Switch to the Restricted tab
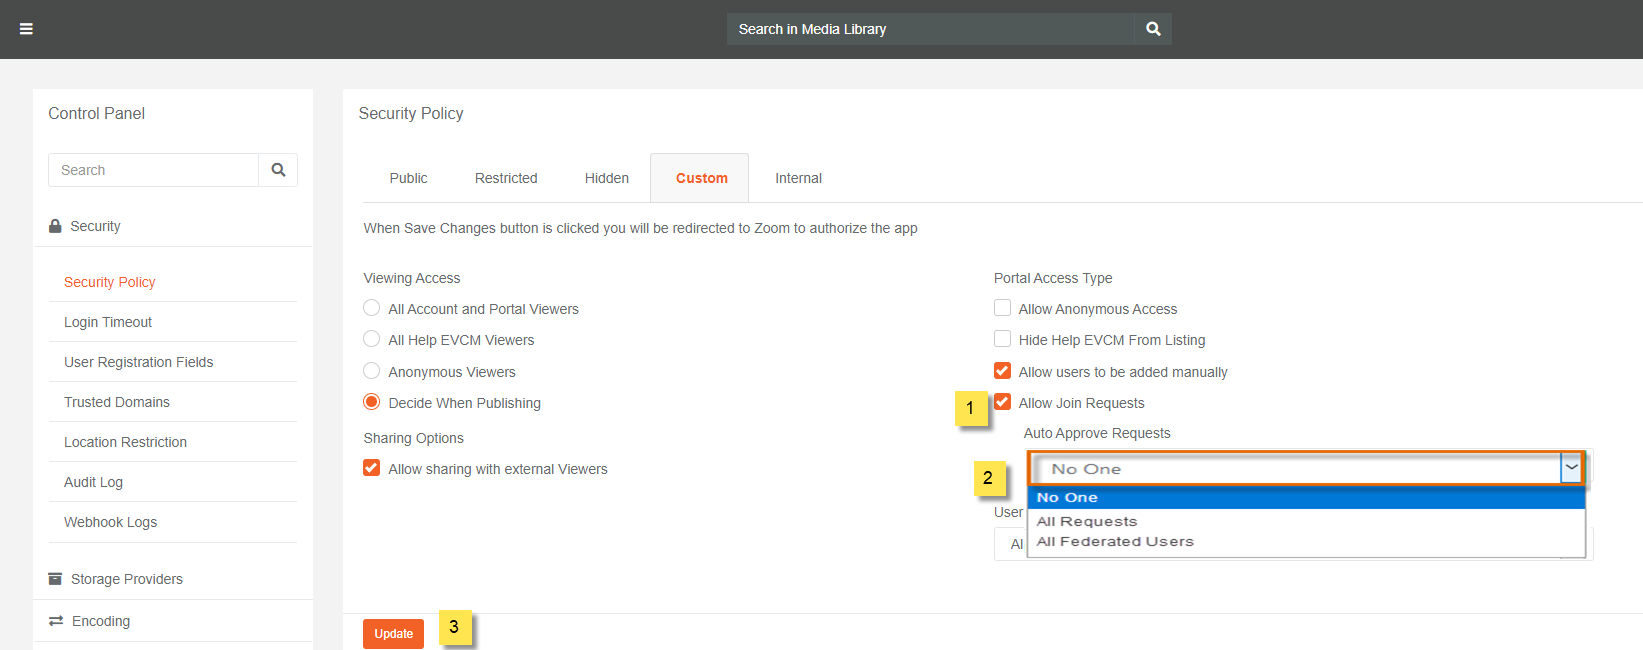This screenshot has height=650, width=1643. pyautogui.click(x=506, y=178)
